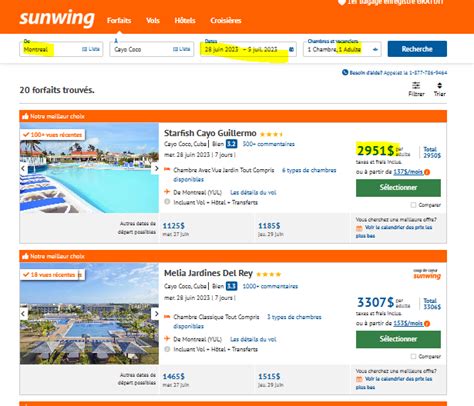Click the calendar icon in Dates field

pos(291,49)
